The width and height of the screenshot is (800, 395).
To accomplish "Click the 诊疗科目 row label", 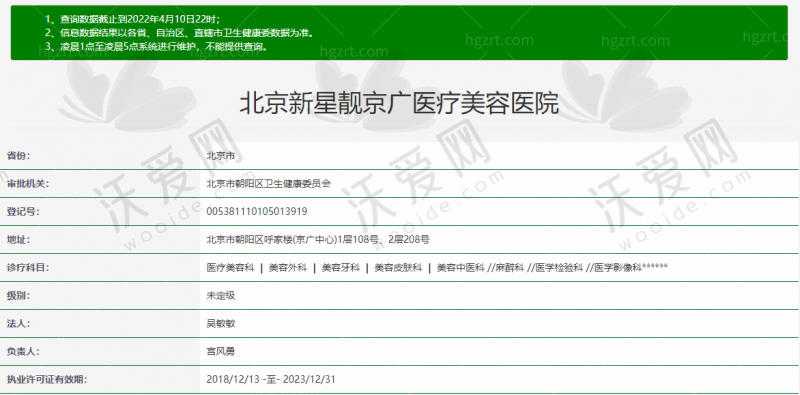I will pyautogui.click(x=28, y=267).
